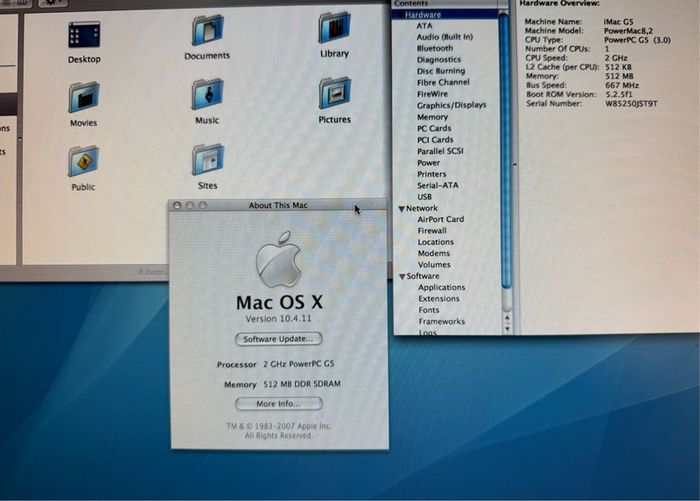
Task: Click the Boot ROM Version value 5.2.5f1
Action: (x=619, y=95)
